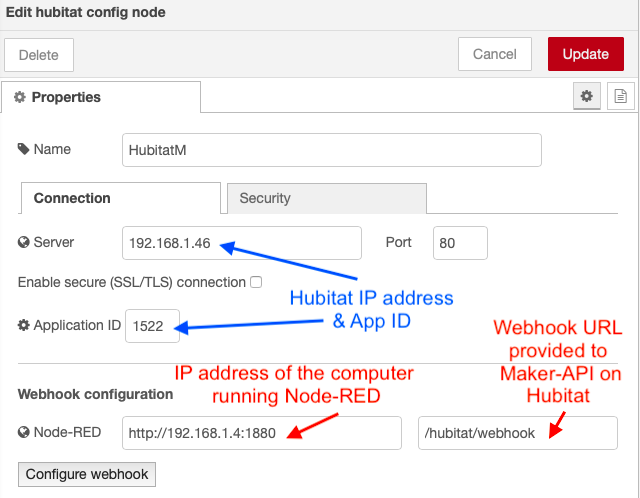Viewport: 640px width, 498px height.
Task: Select the Properties tab
Action: 101,97
